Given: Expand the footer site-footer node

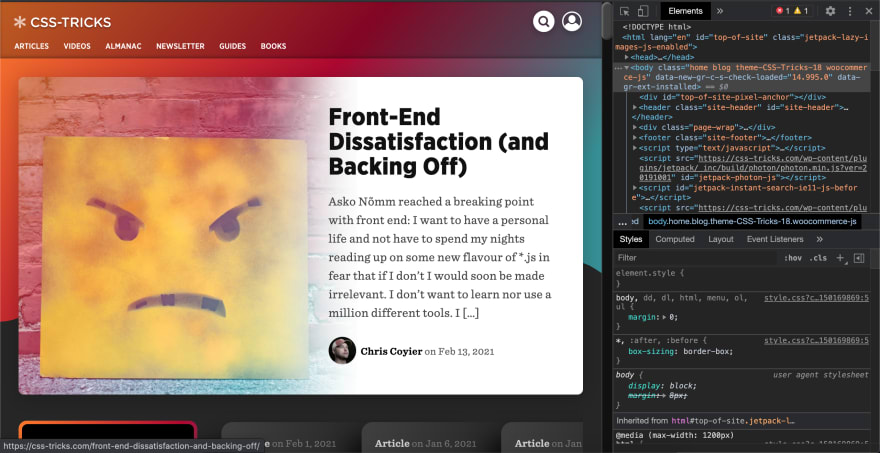Looking at the screenshot, I should 635,138.
